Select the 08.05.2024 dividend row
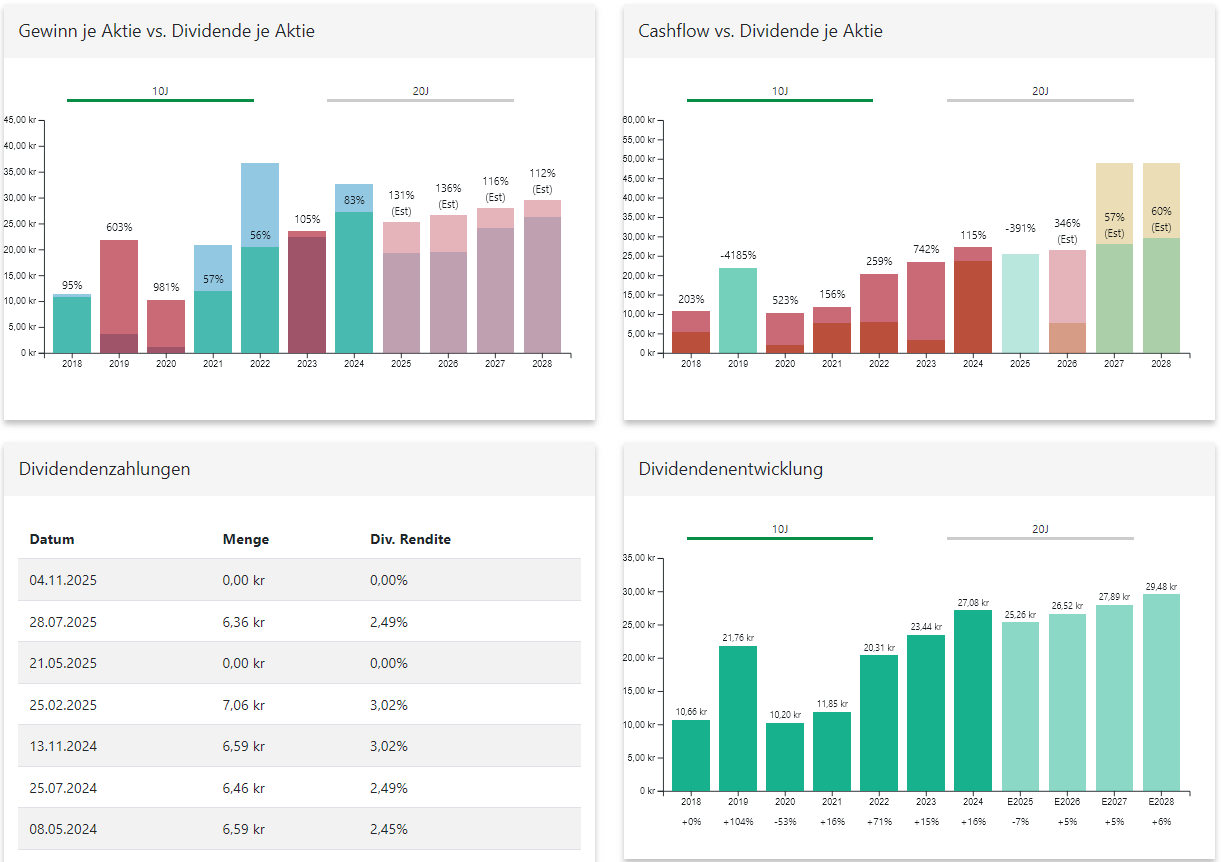Screen dimensions: 1221x862 (x=299, y=829)
